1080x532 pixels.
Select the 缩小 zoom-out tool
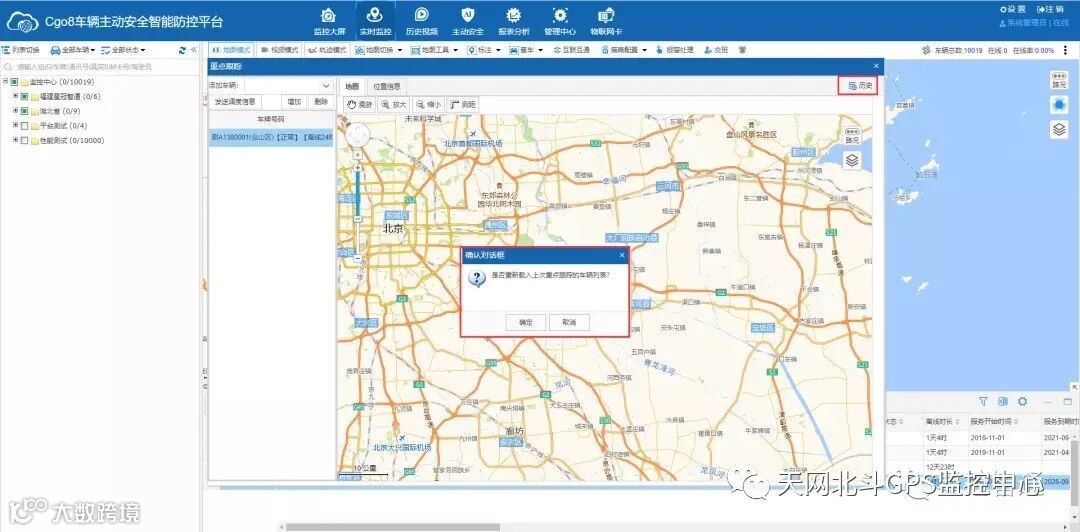[428, 105]
